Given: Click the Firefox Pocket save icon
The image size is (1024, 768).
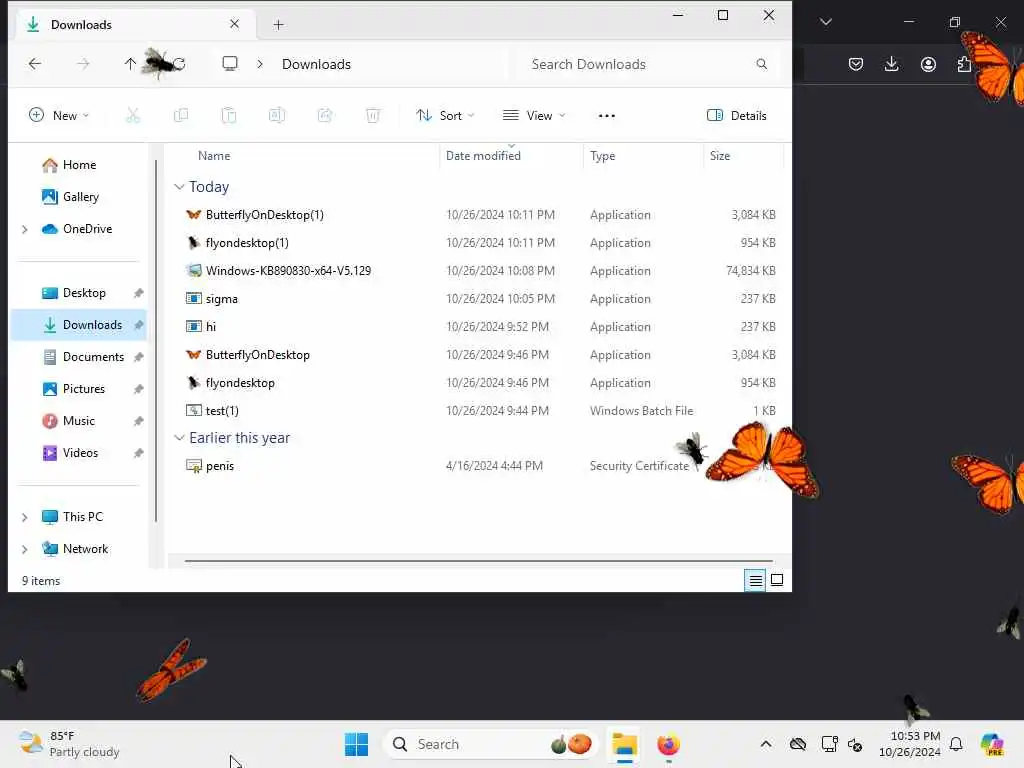Looking at the screenshot, I should 856,64.
